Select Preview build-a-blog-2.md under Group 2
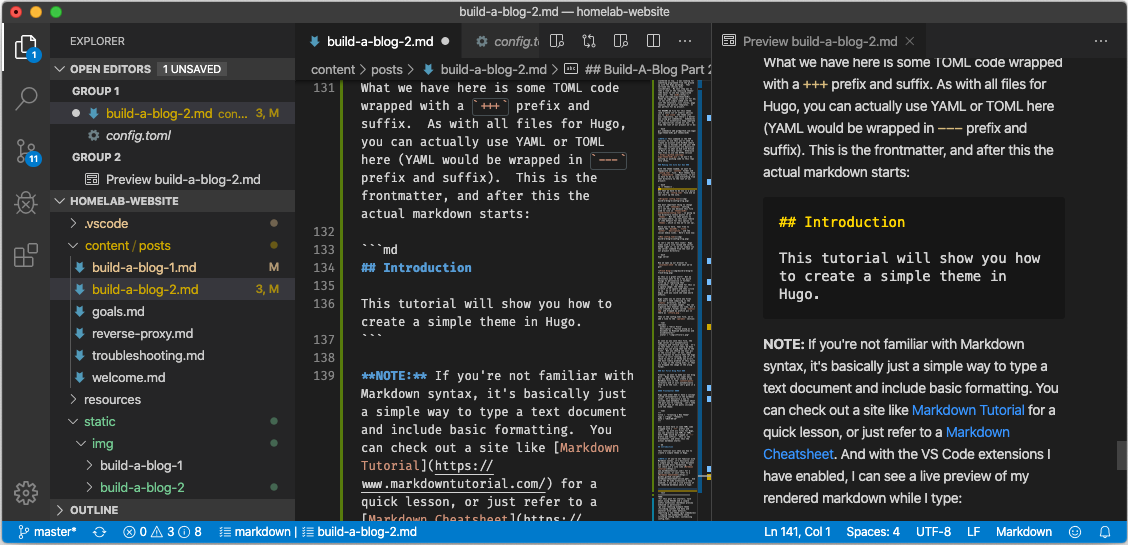This screenshot has height=545, width=1128. click(173, 179)
